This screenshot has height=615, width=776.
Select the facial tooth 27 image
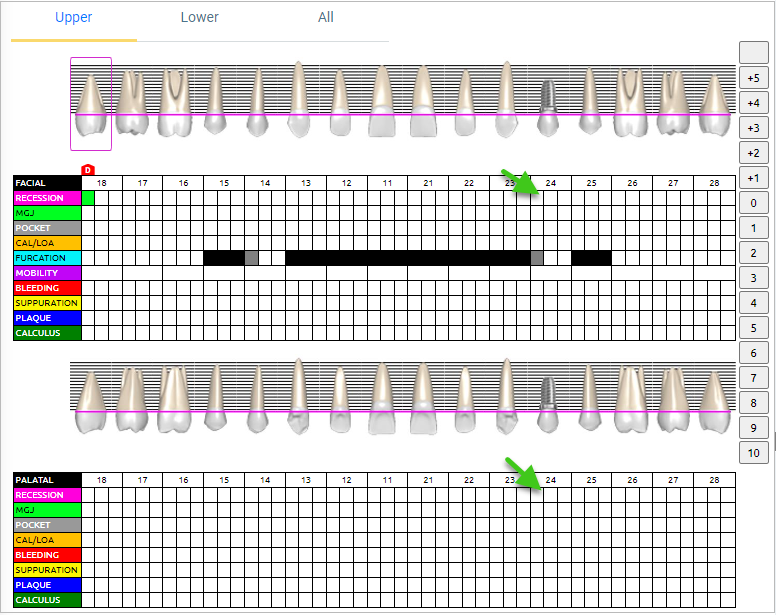pyautogui.click(x=673, y=102)
